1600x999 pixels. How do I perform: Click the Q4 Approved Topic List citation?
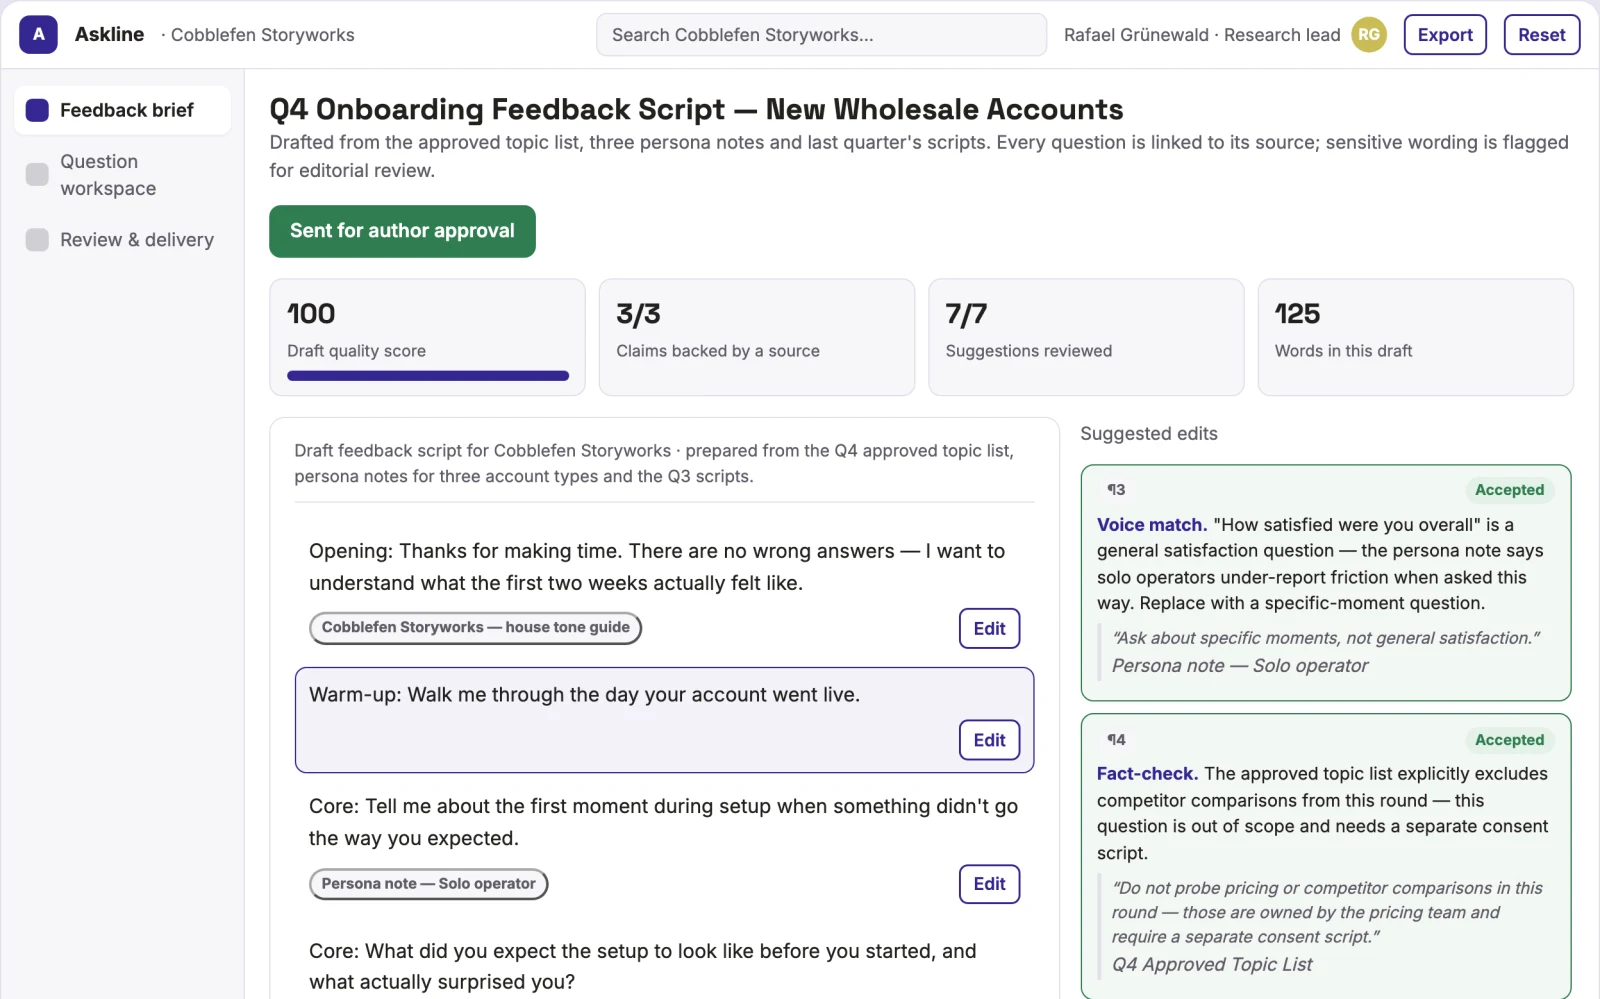1212,964
